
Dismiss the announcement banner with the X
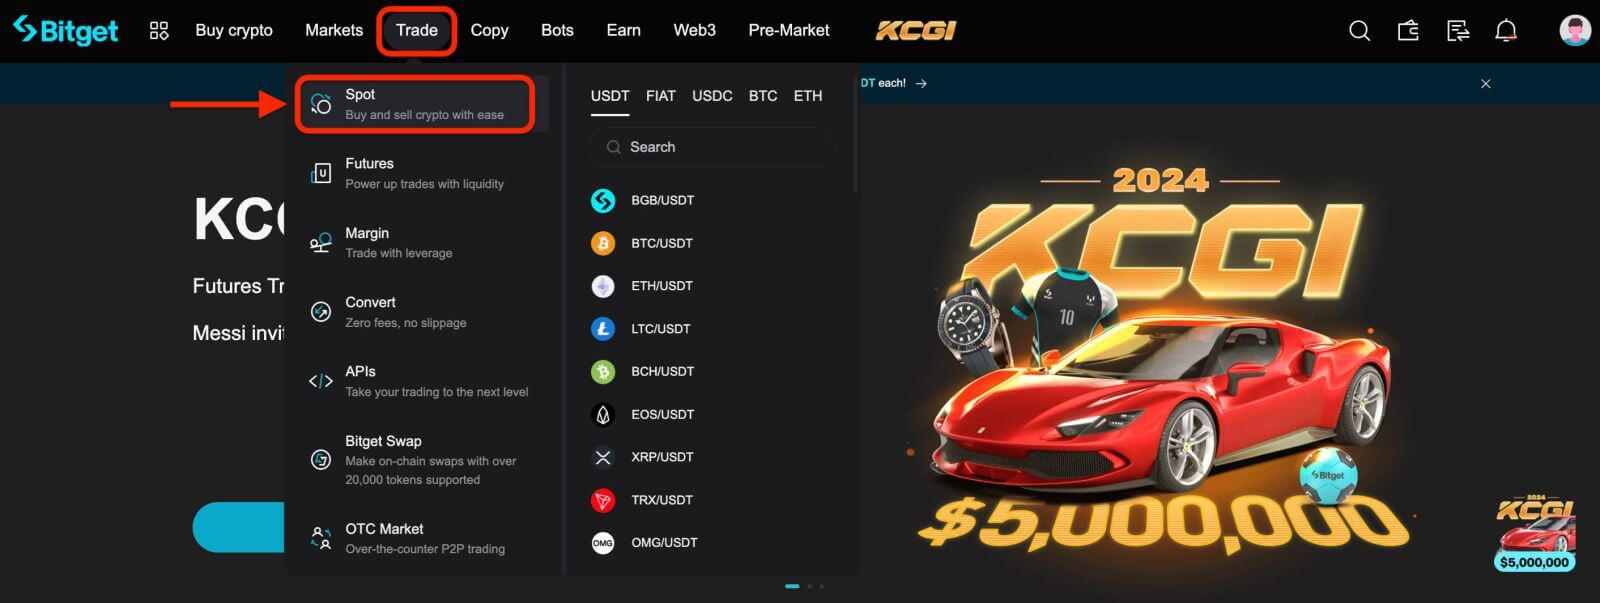[x=1486, y=84]
